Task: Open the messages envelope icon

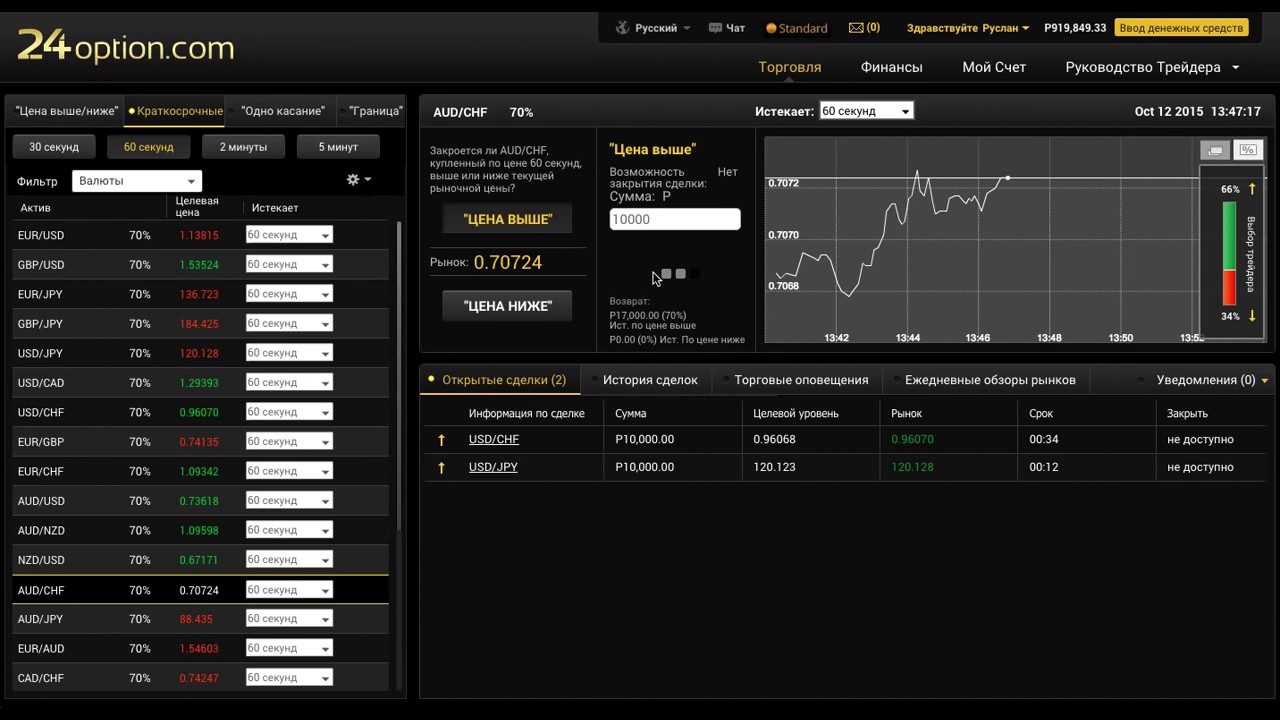Action: coord(856,28)
